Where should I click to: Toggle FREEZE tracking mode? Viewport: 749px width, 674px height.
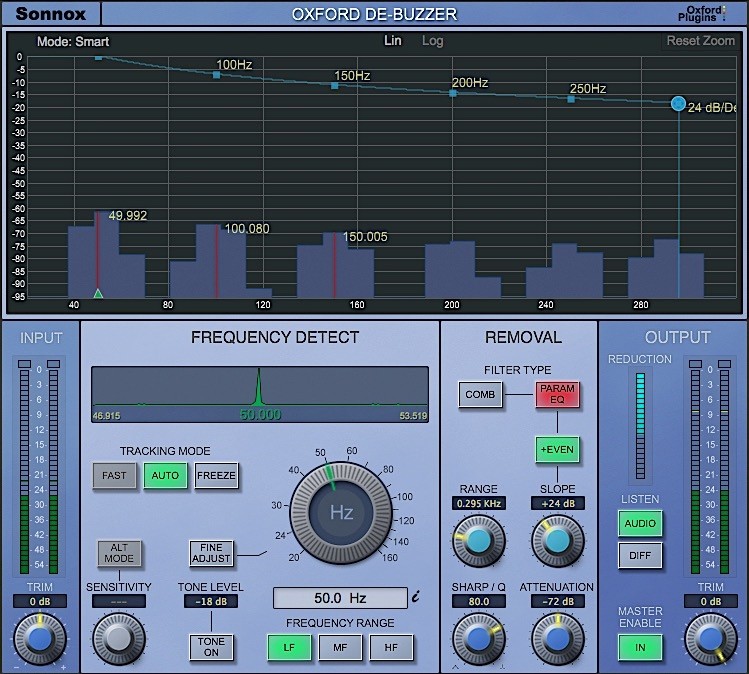point(216,475)
